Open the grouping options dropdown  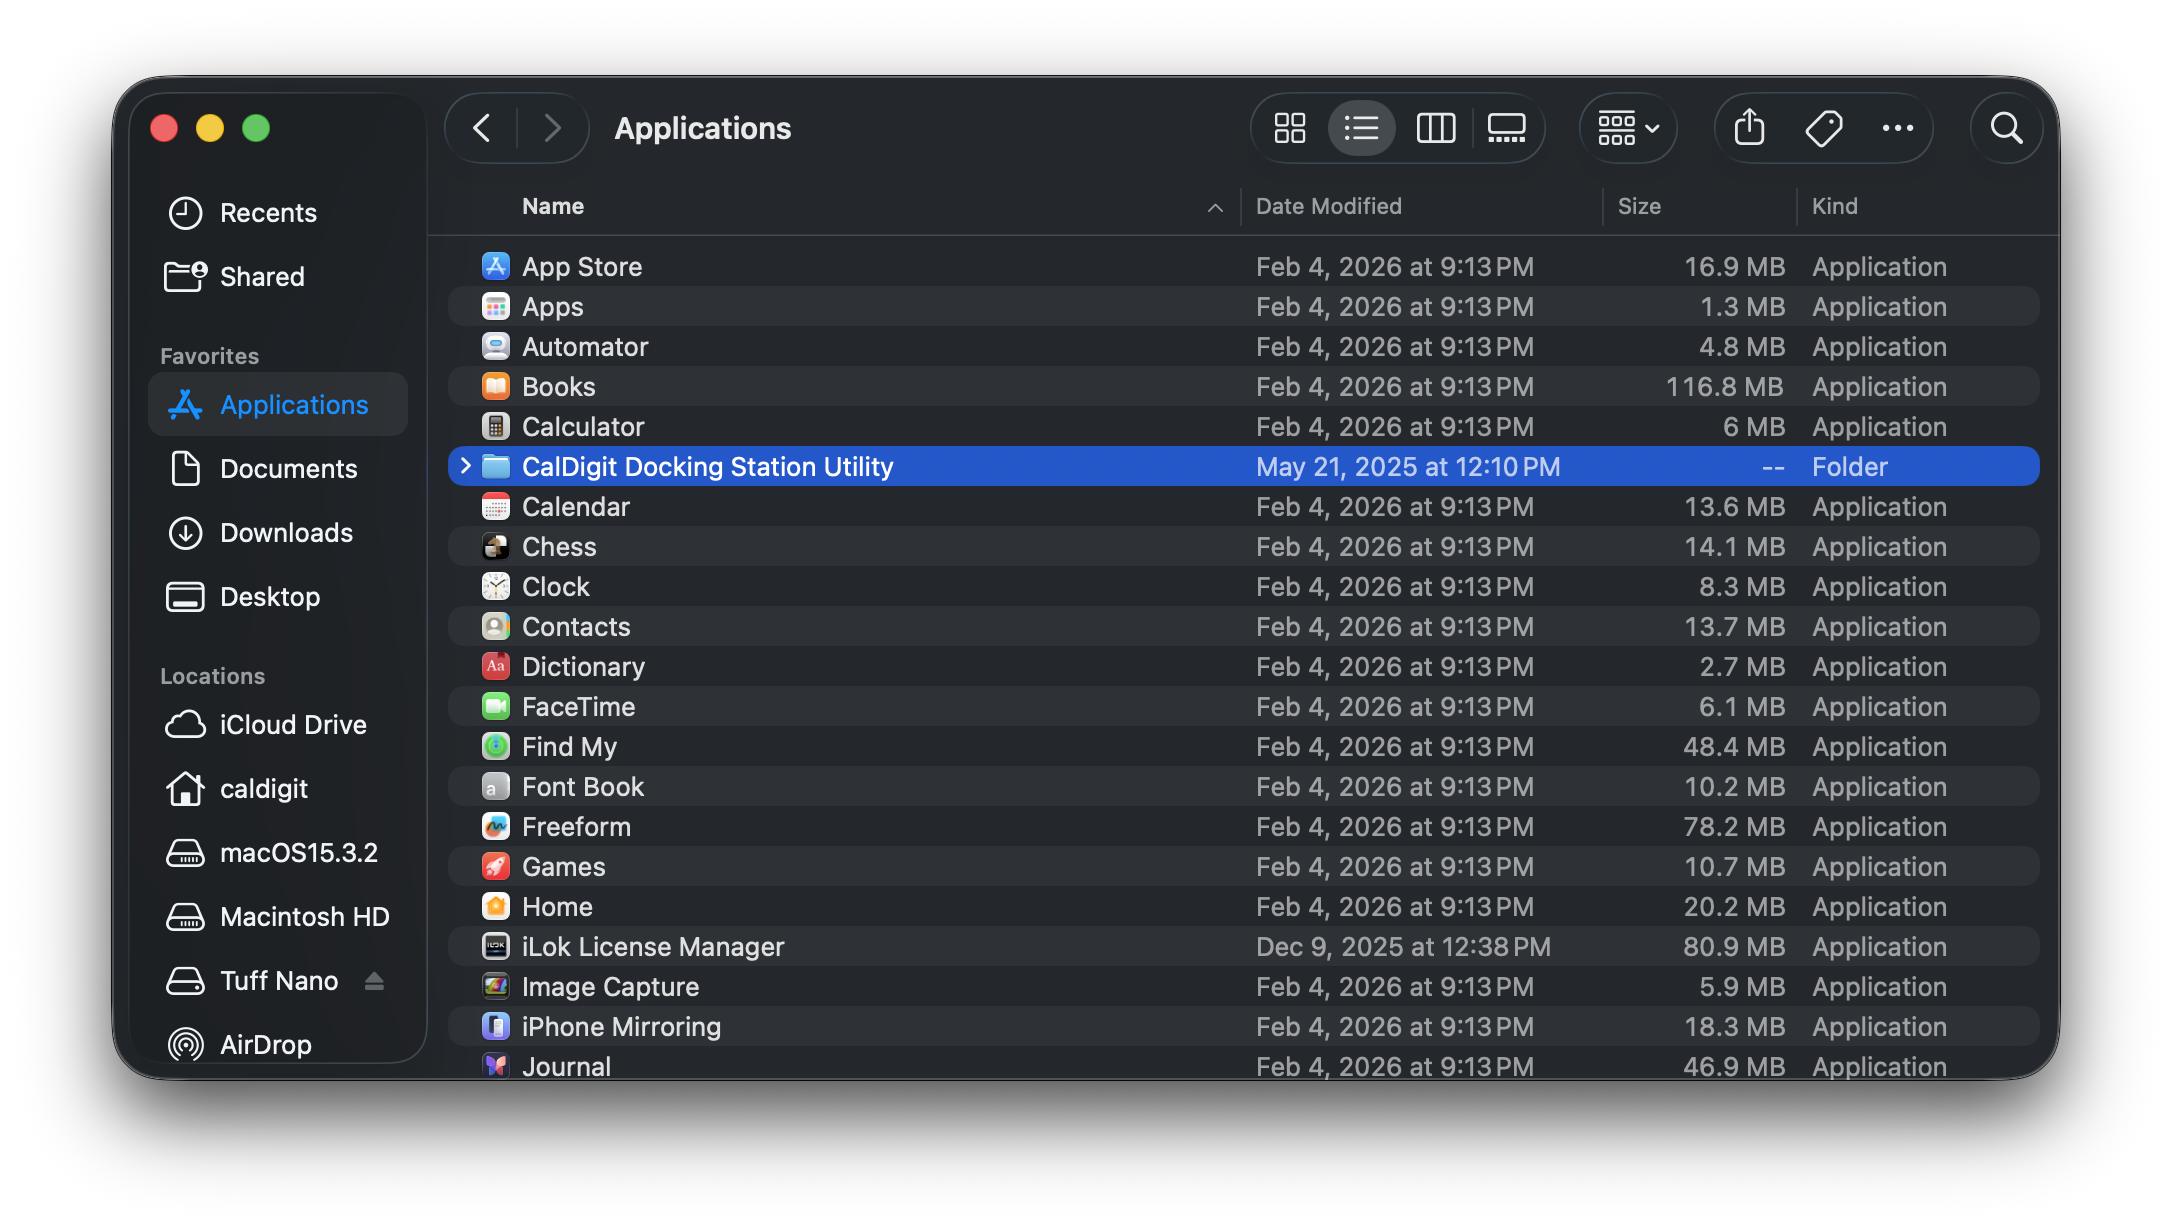click(1627, 128)
